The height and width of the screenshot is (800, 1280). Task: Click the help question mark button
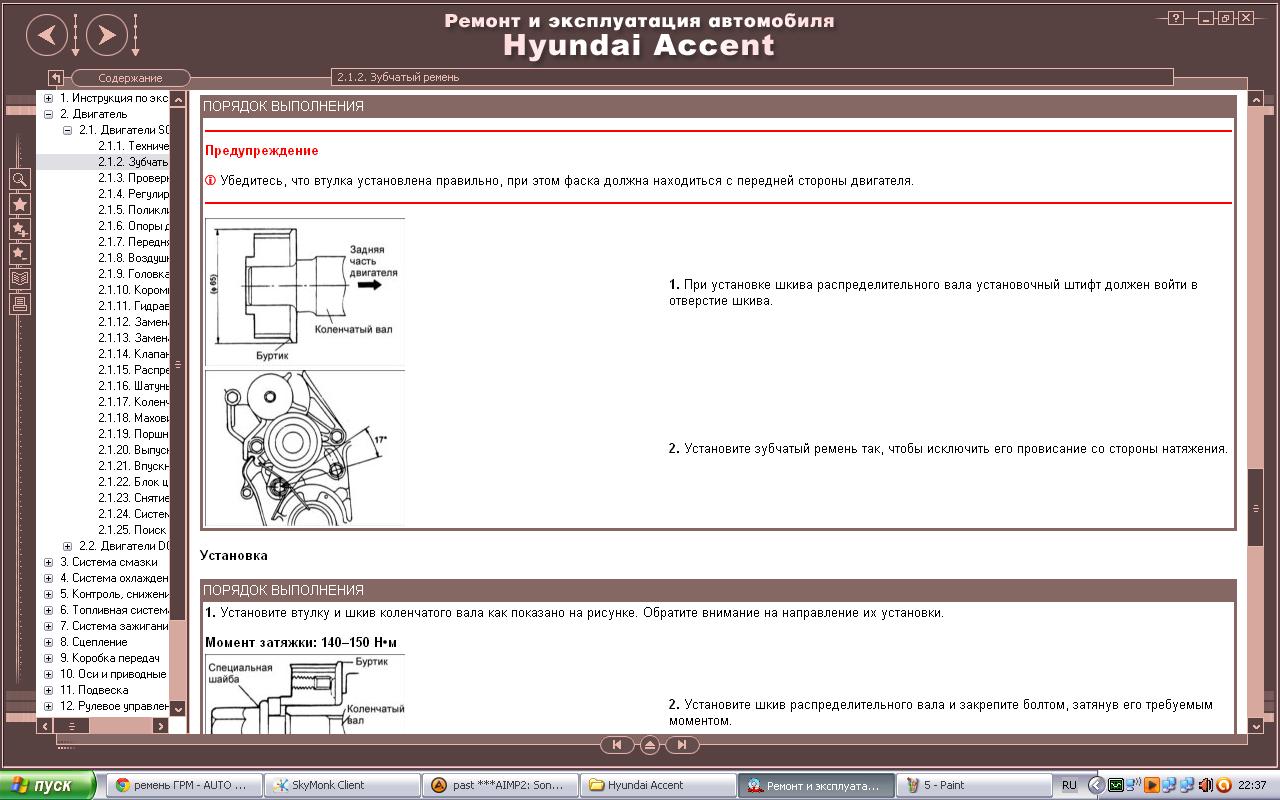pos(1177,18)
